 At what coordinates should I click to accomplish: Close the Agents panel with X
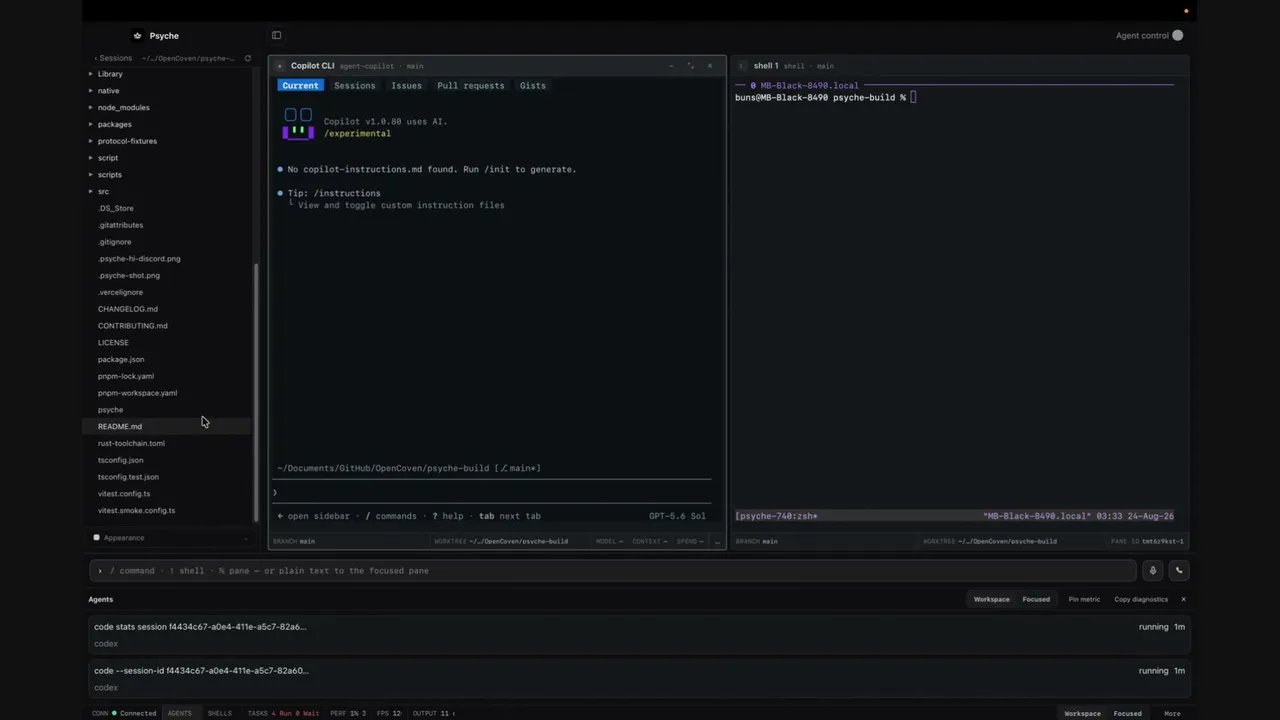pyautogui.click(x=1183, y=599)
